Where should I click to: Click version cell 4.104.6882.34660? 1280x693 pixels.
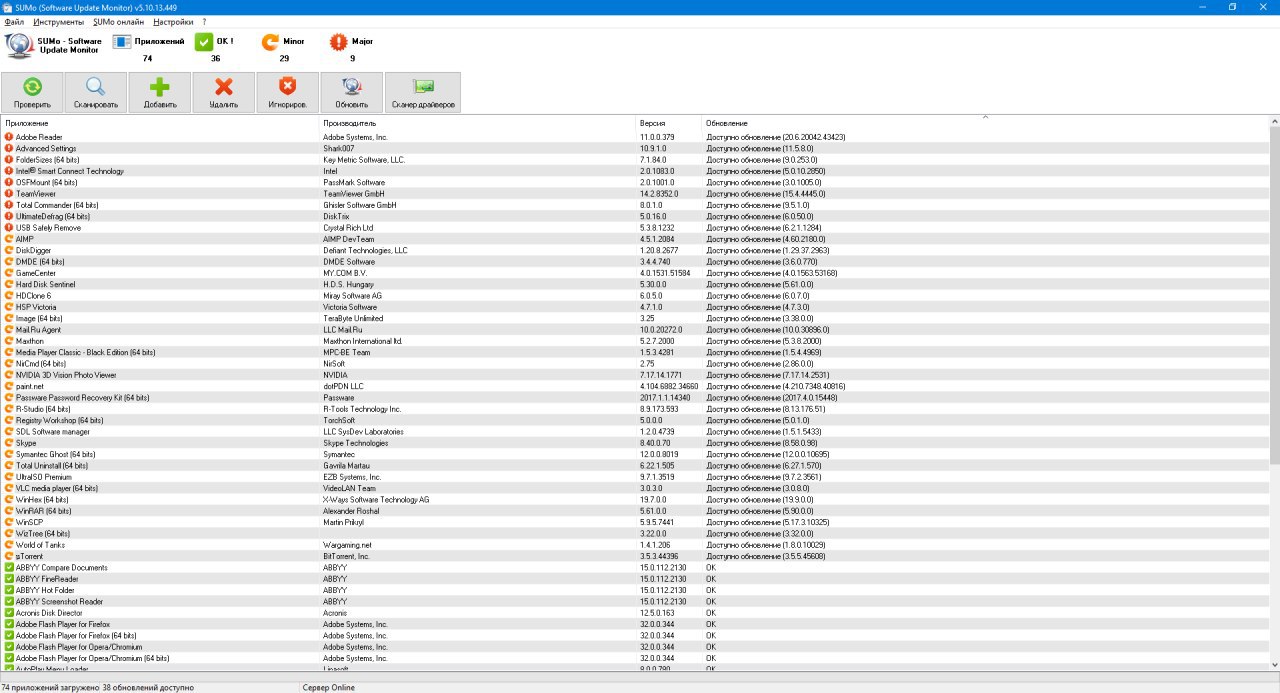coord(669,386)
